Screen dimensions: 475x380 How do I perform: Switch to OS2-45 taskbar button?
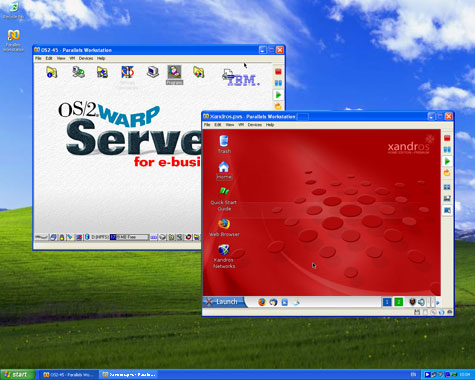69,375
